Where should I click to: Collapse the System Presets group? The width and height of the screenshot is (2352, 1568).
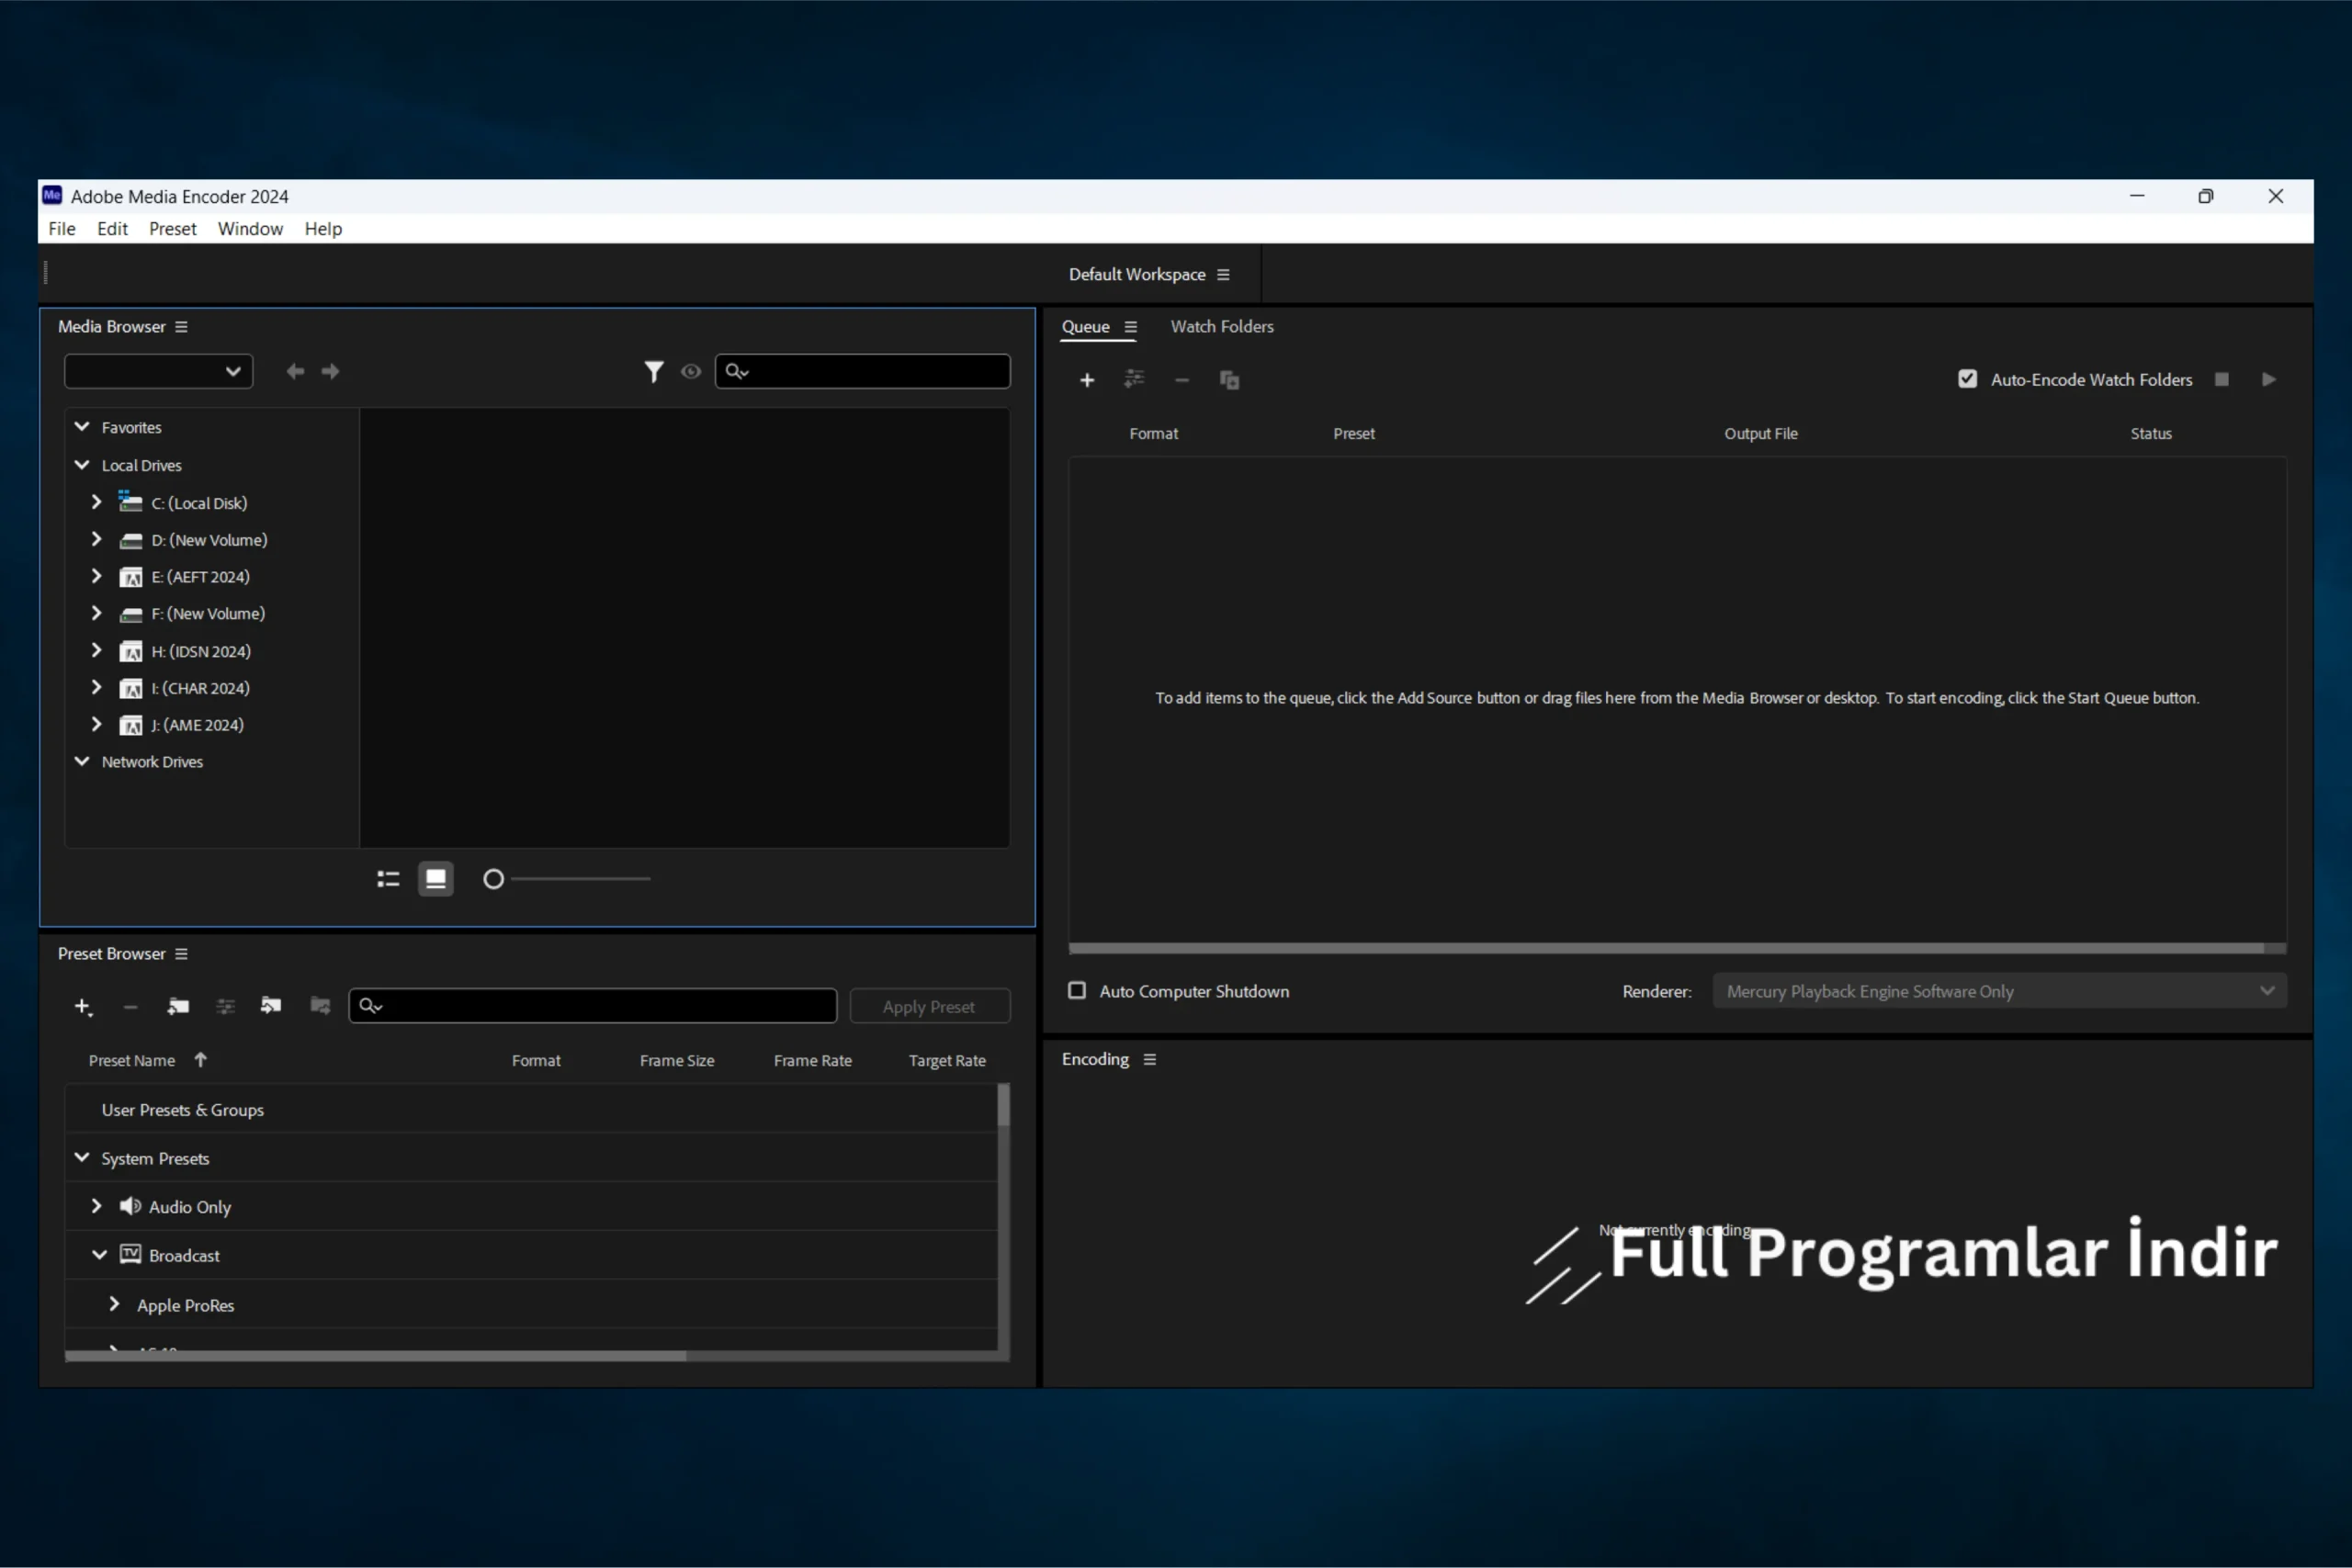[x=82, y=1158]
